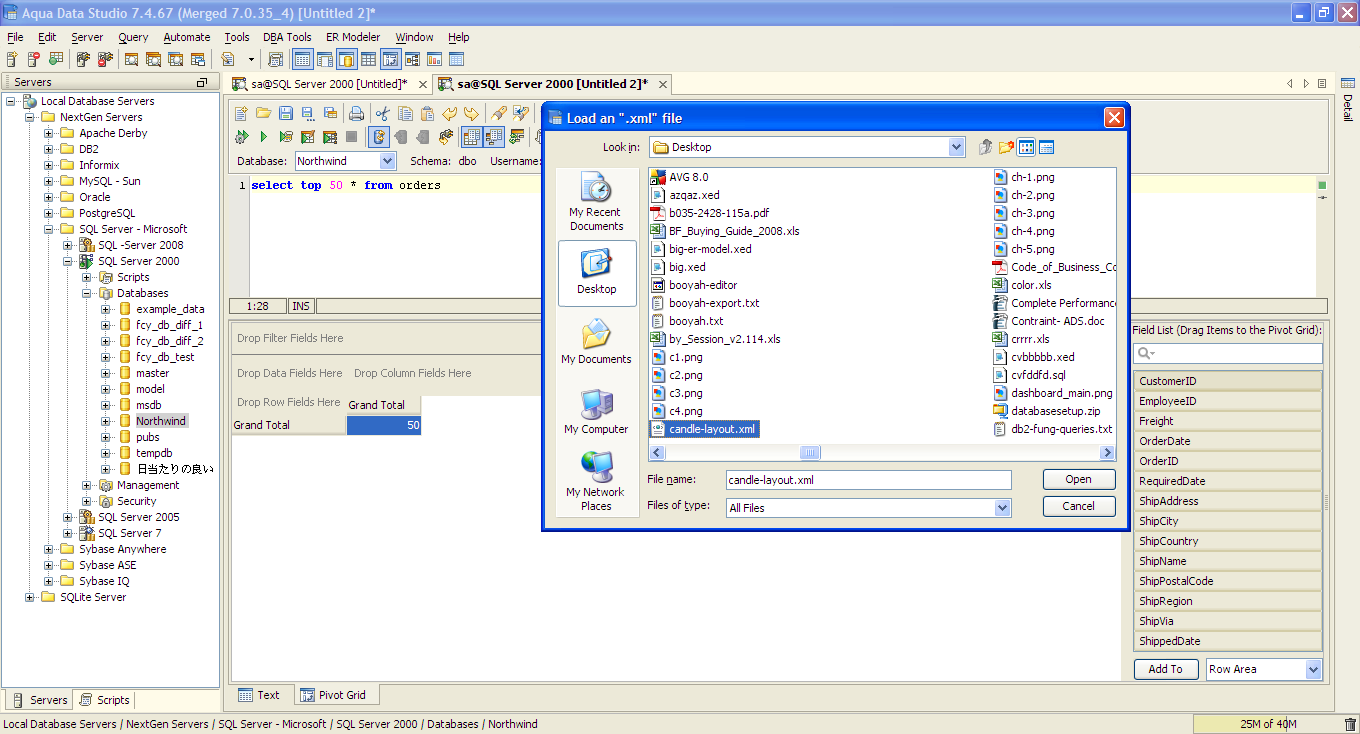This screenshot has width=1360, height=734.
Task: Toggle the first highlighted grid panel icon in main toolbar
Action: click(x=302, y=59)
